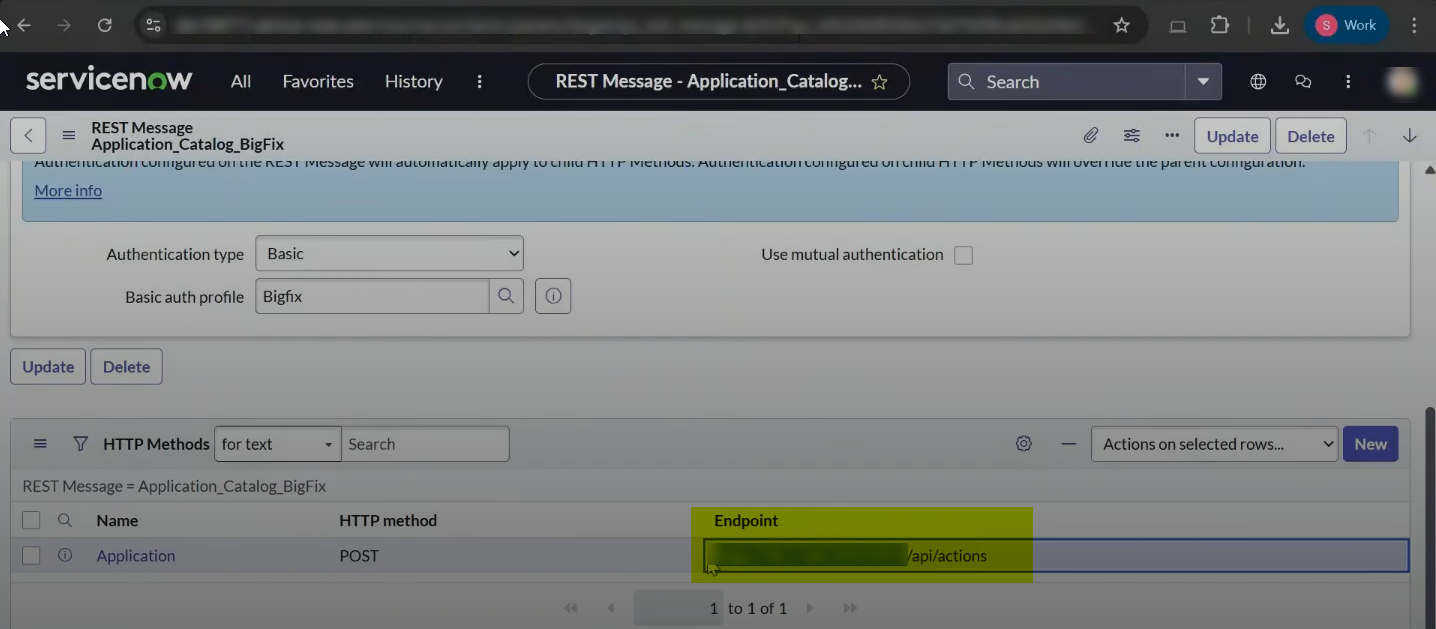The image size is (1436, 629).
Task: Sort by the Name column header
Action: pos(117,520)
